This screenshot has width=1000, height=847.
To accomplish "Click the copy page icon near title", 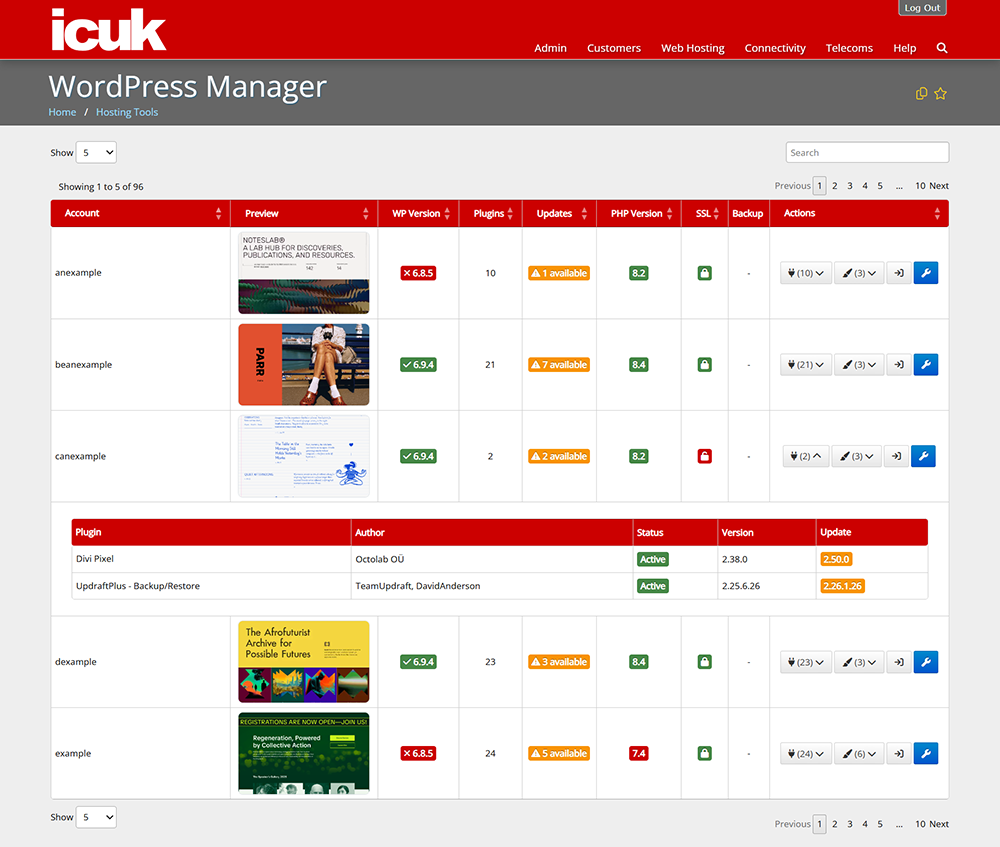I will click(921, 94).
